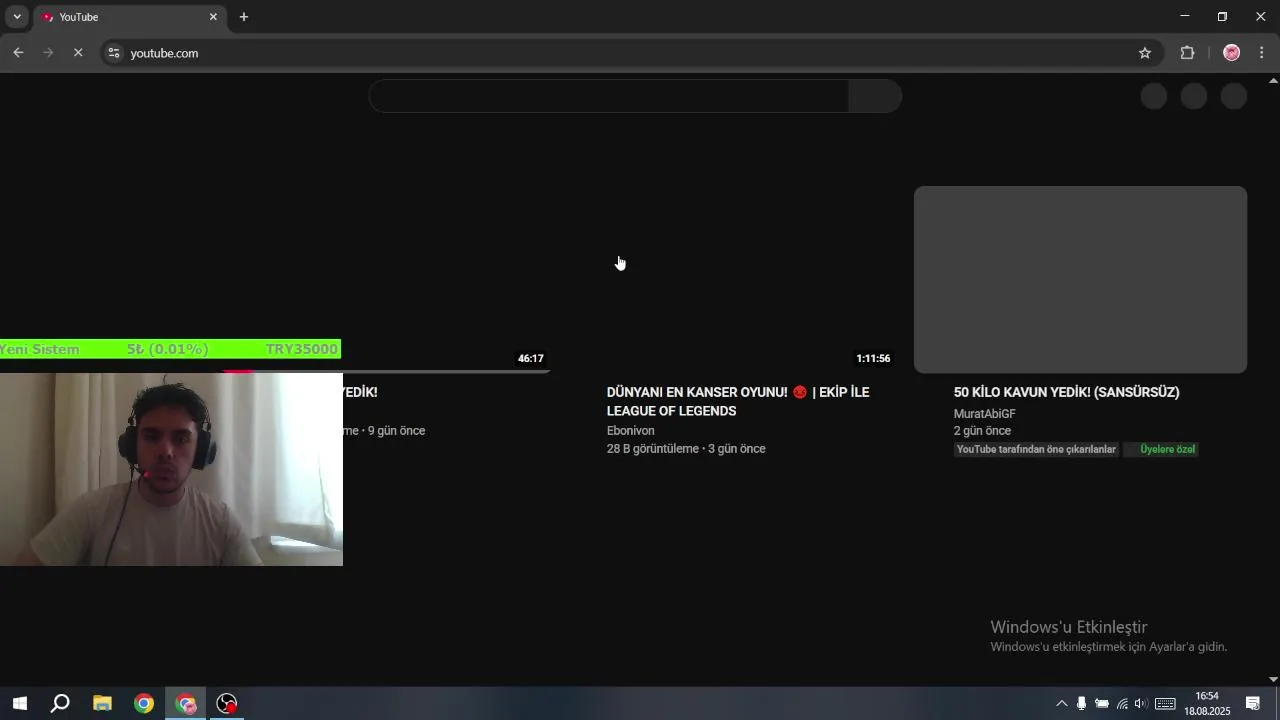The height and width of the screenshot is (720, 1280).
Task: Click the YouTube search box placeholder
Action: [x=609, y=96]
